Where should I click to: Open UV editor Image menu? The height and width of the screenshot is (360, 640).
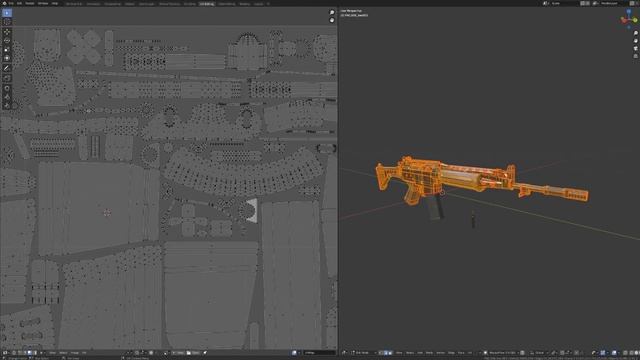pyautogui.click(x=75, y=353)
